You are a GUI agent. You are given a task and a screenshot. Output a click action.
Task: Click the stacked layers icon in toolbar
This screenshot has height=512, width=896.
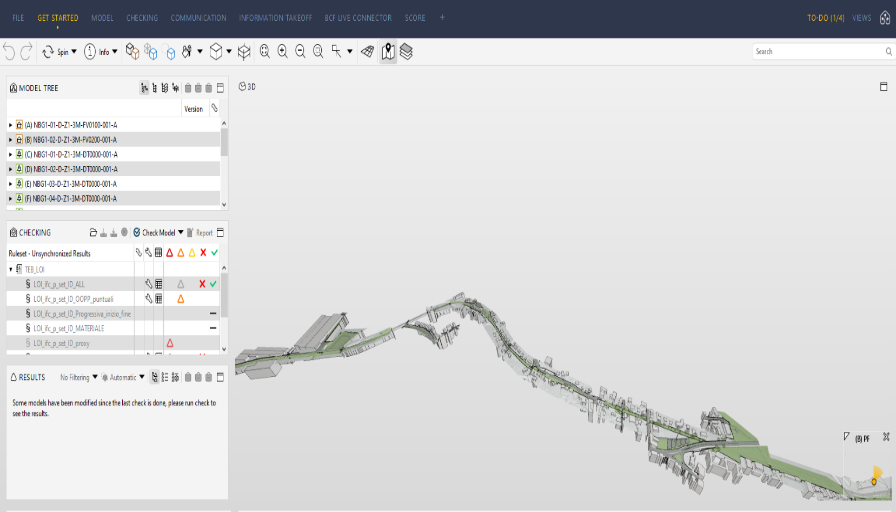406,51
